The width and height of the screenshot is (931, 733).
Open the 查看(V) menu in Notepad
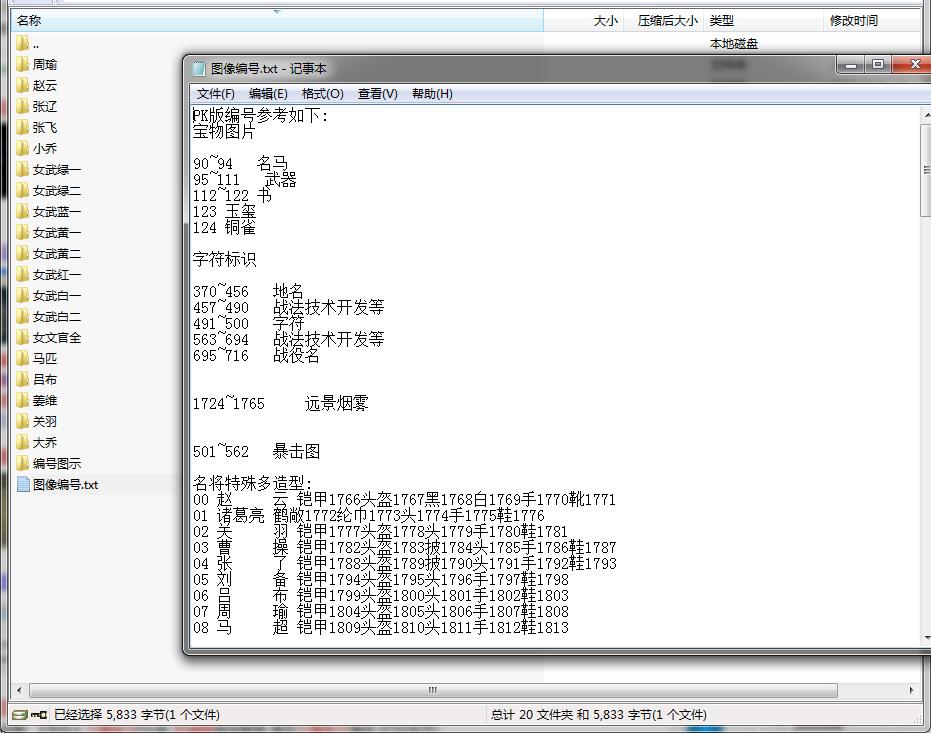377,94
